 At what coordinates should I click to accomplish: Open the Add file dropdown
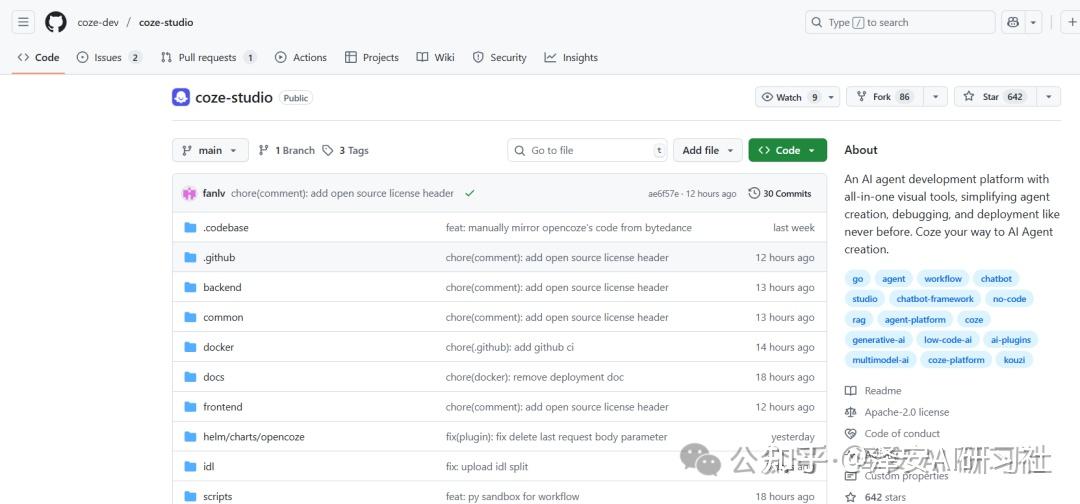(708, 150)
